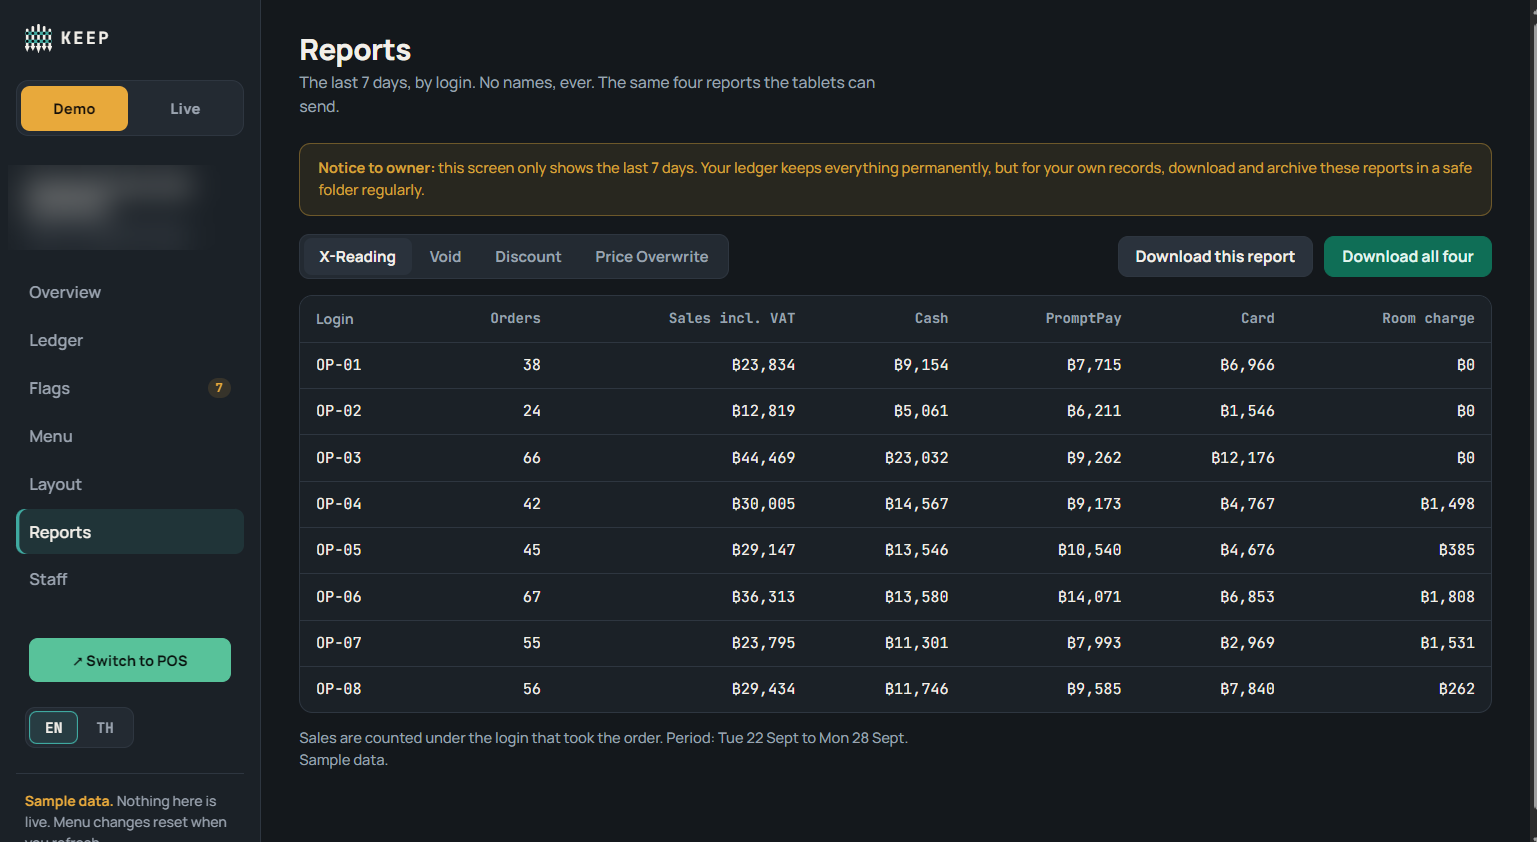Open the Price Overwrite tab
Viewport: 1537px width, 842px height.
(652, 257)
